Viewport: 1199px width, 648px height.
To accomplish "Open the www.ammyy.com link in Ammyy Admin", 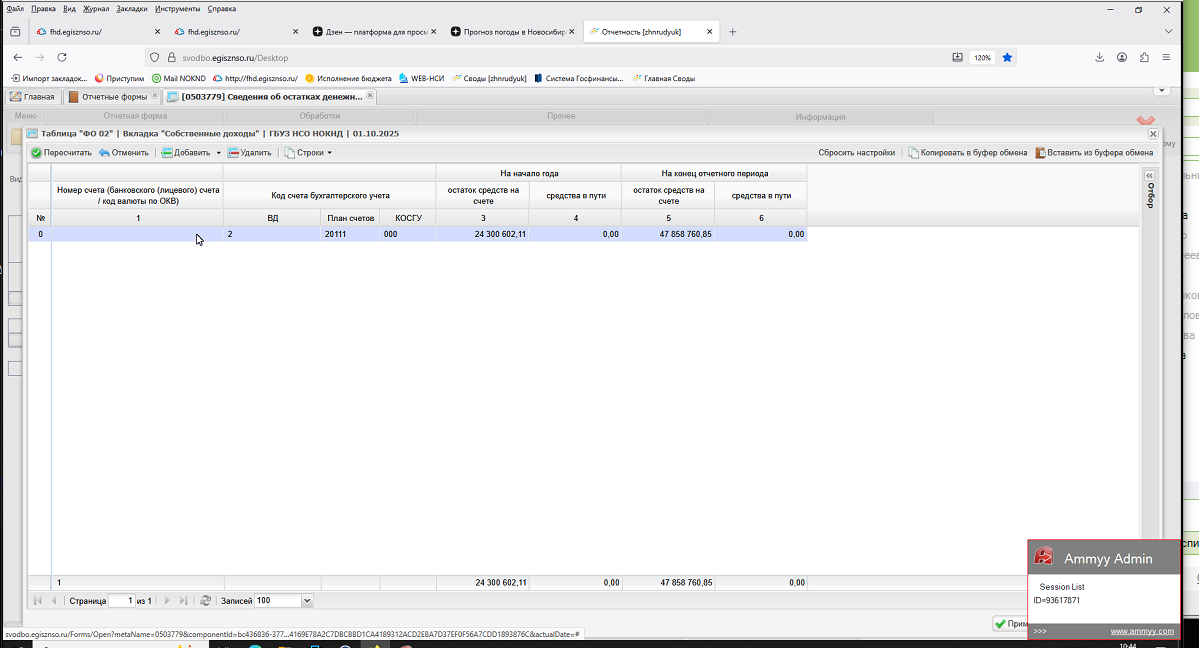I will point(1142,631).
